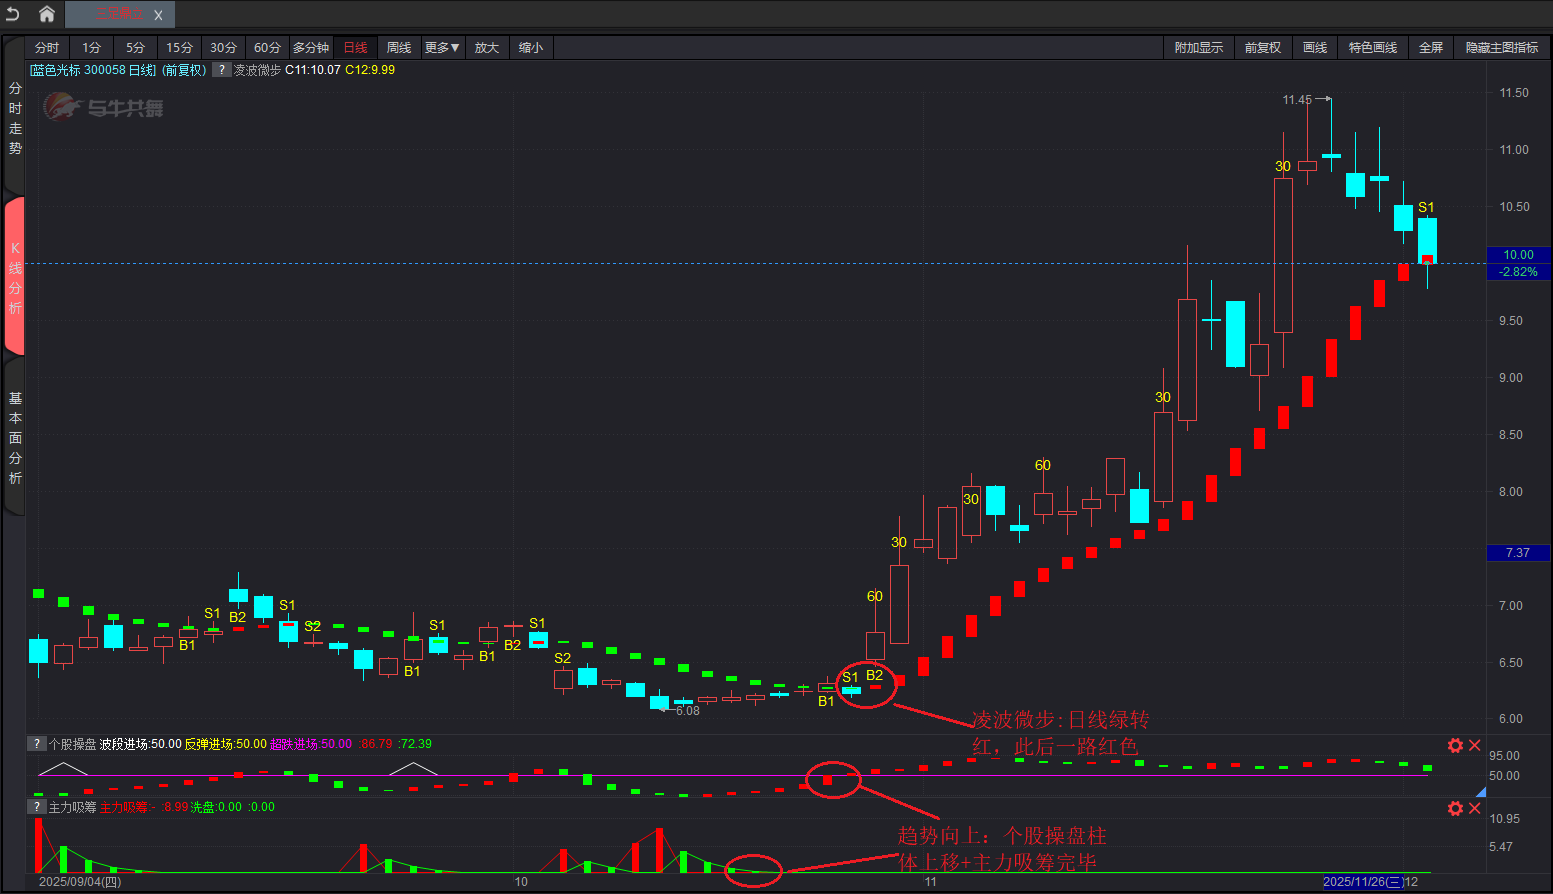Click the back arrow icon
Screen dimensions: 1553x894
[x=13, y=14]
